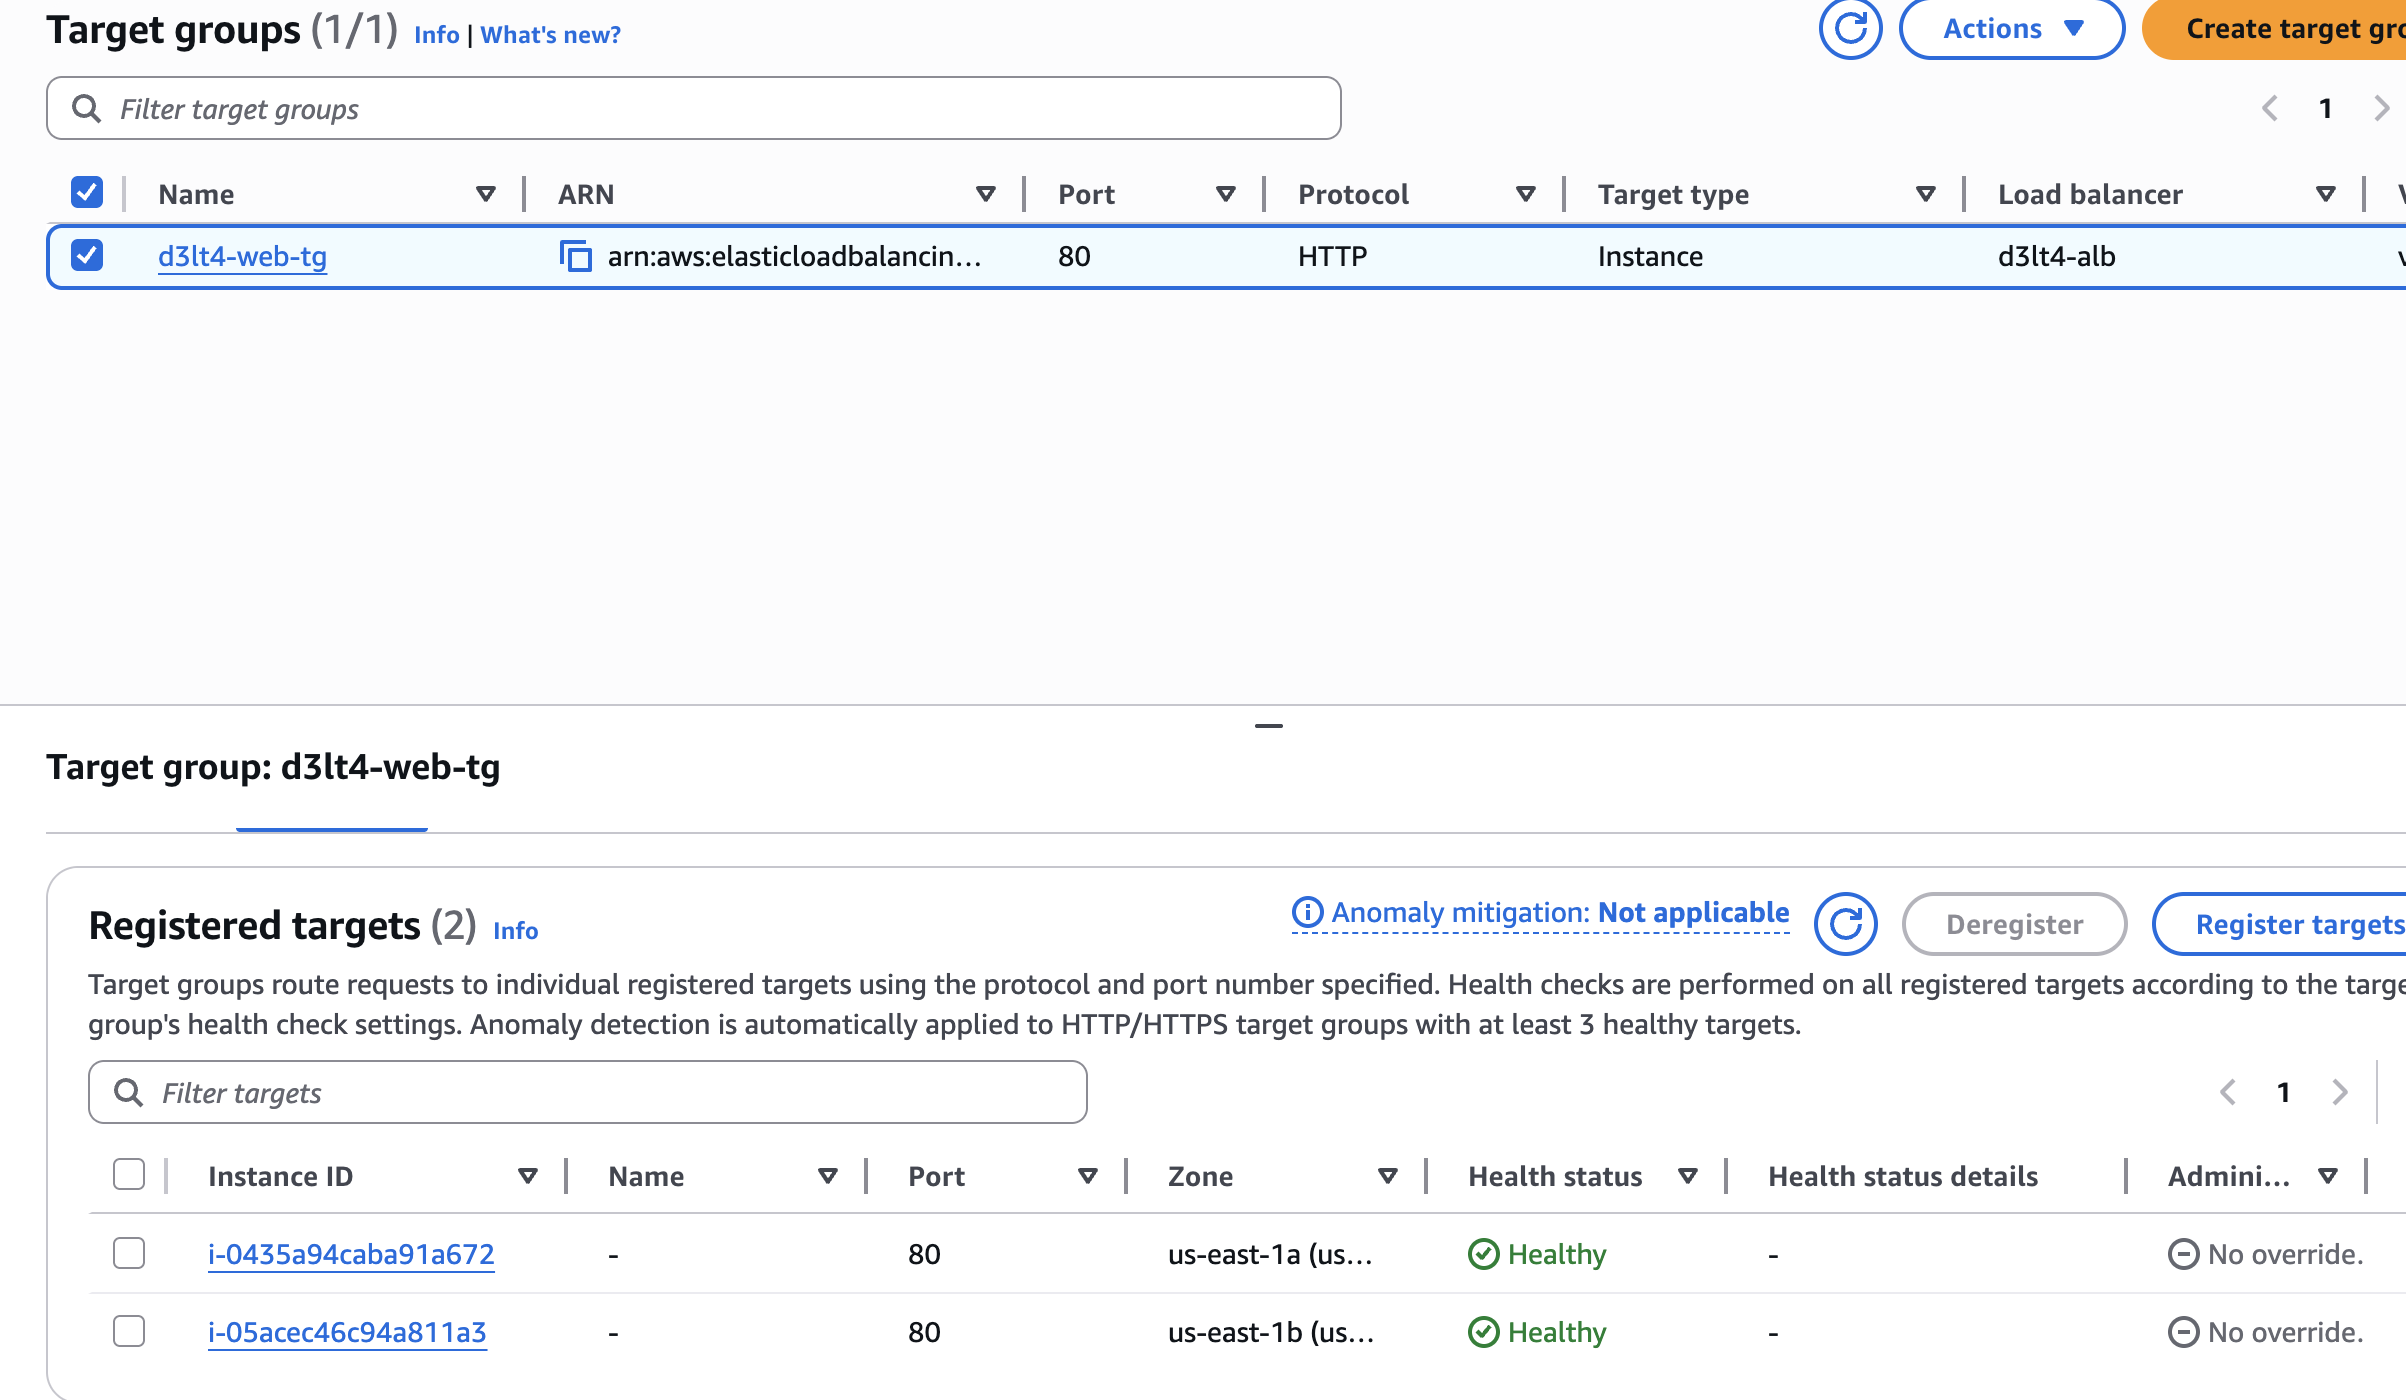Click Anomaly mitigation info icon

(x=1307, y=912)
